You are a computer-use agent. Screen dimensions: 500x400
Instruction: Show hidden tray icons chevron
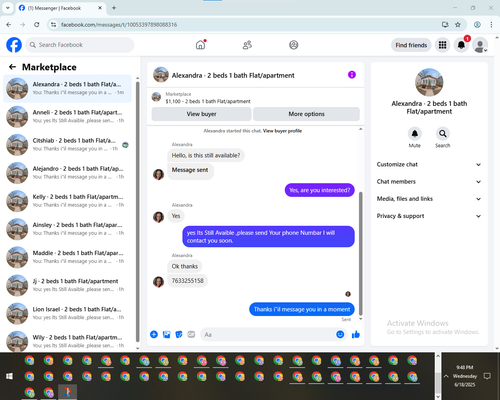446,376
